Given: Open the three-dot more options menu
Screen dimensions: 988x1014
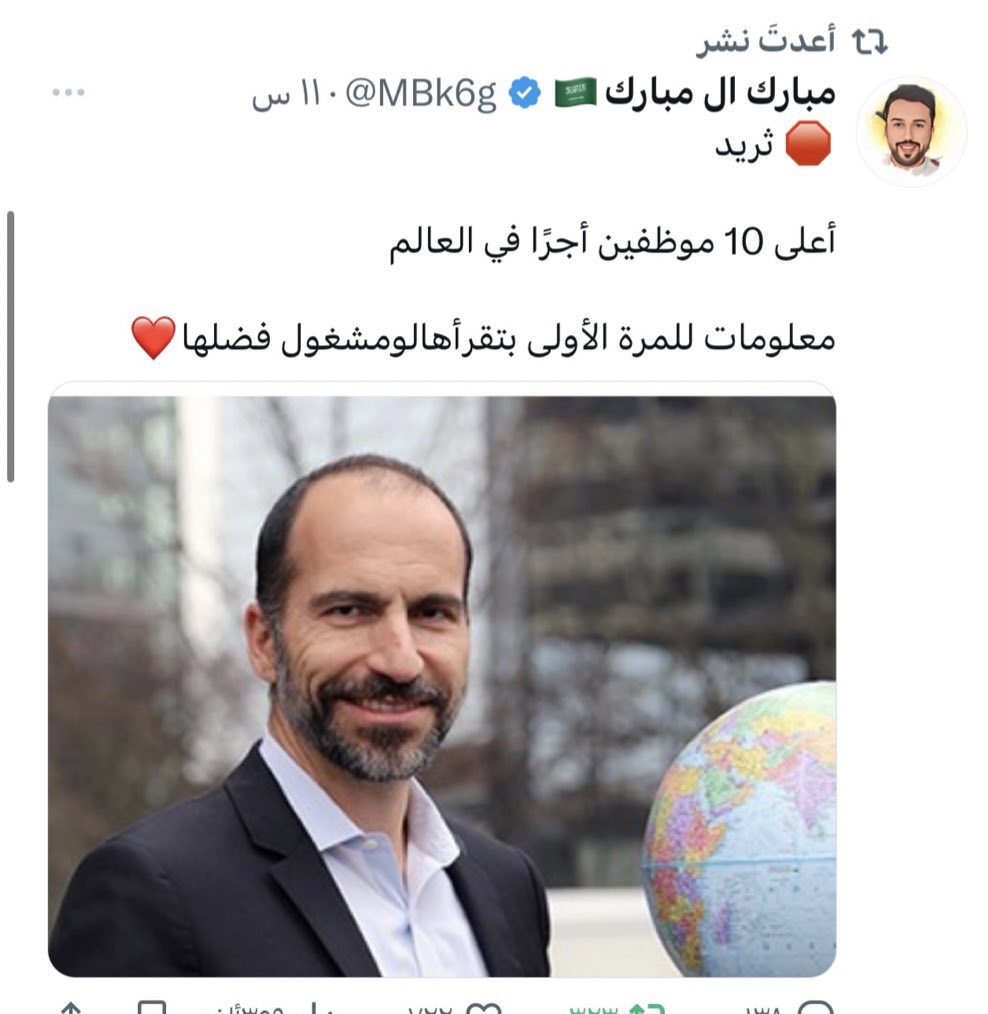Looking at the screenshot, I should pos(69,92).
